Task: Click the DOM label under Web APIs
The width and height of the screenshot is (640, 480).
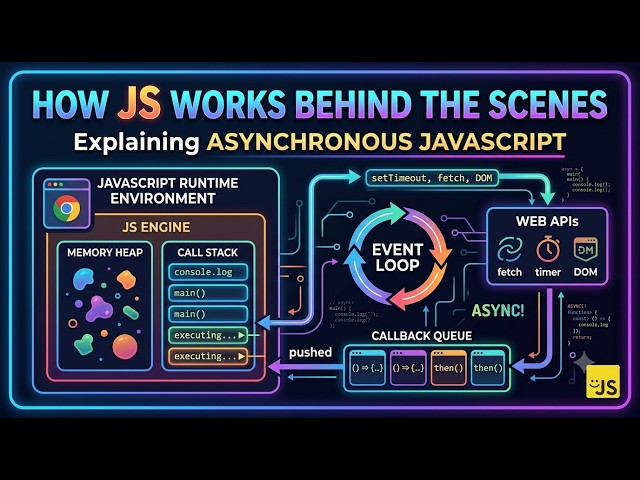Action: (x=585, y=272)
